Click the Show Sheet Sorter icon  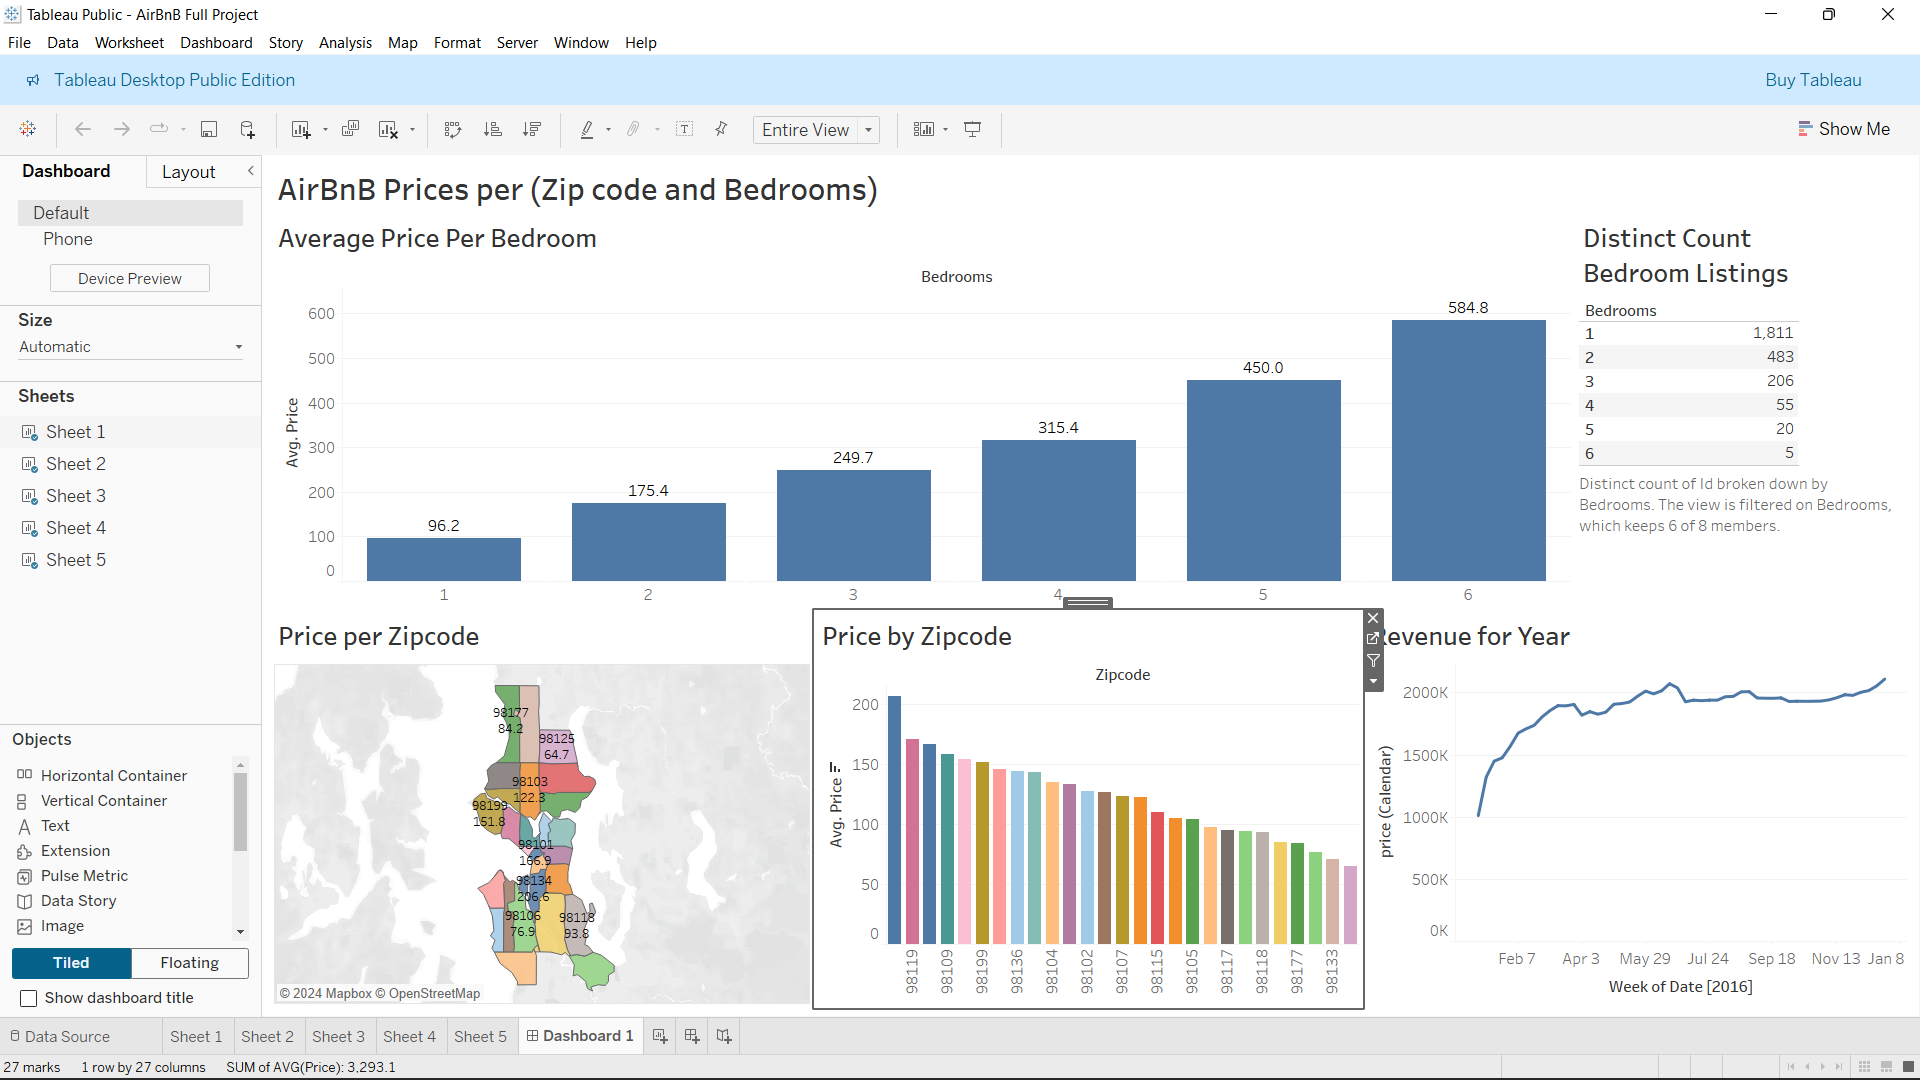click(x=1864, y=1067)
